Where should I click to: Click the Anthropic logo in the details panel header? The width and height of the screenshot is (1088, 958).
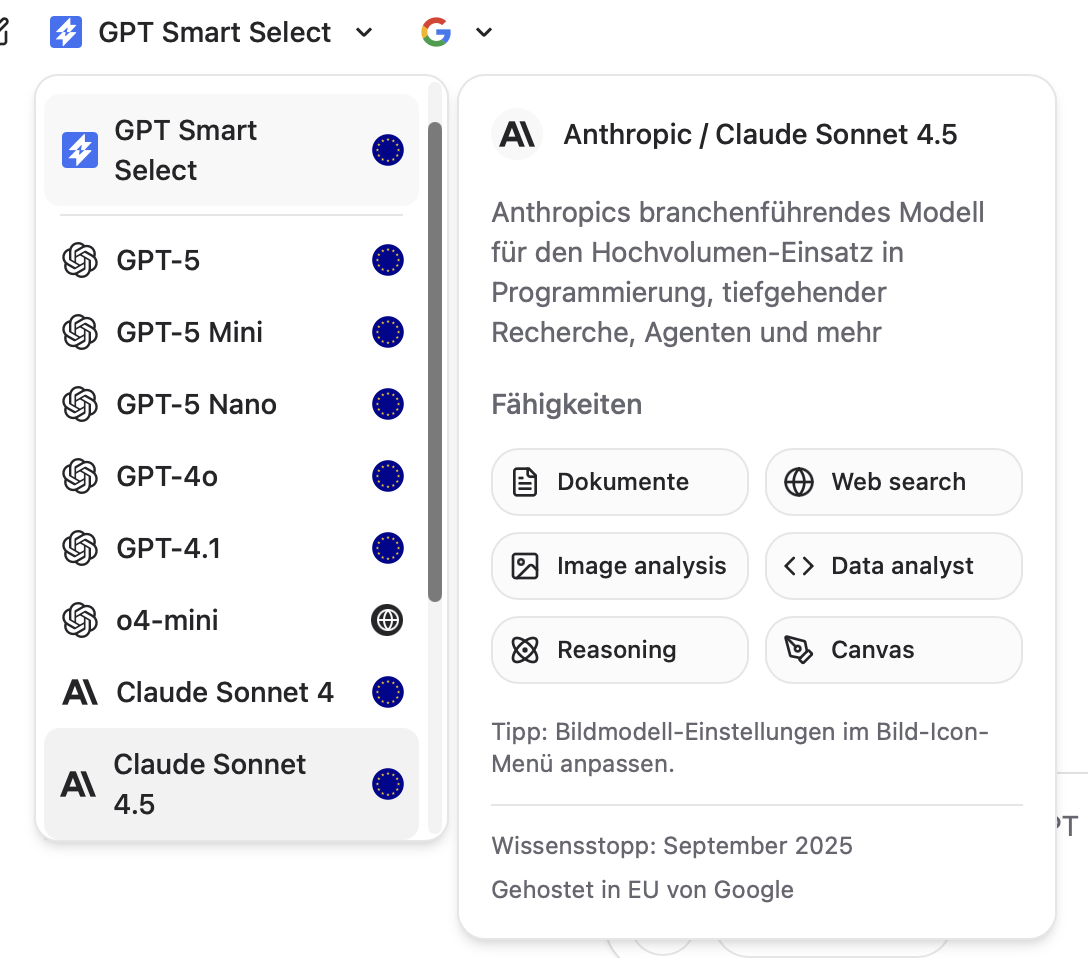point(517,134)
